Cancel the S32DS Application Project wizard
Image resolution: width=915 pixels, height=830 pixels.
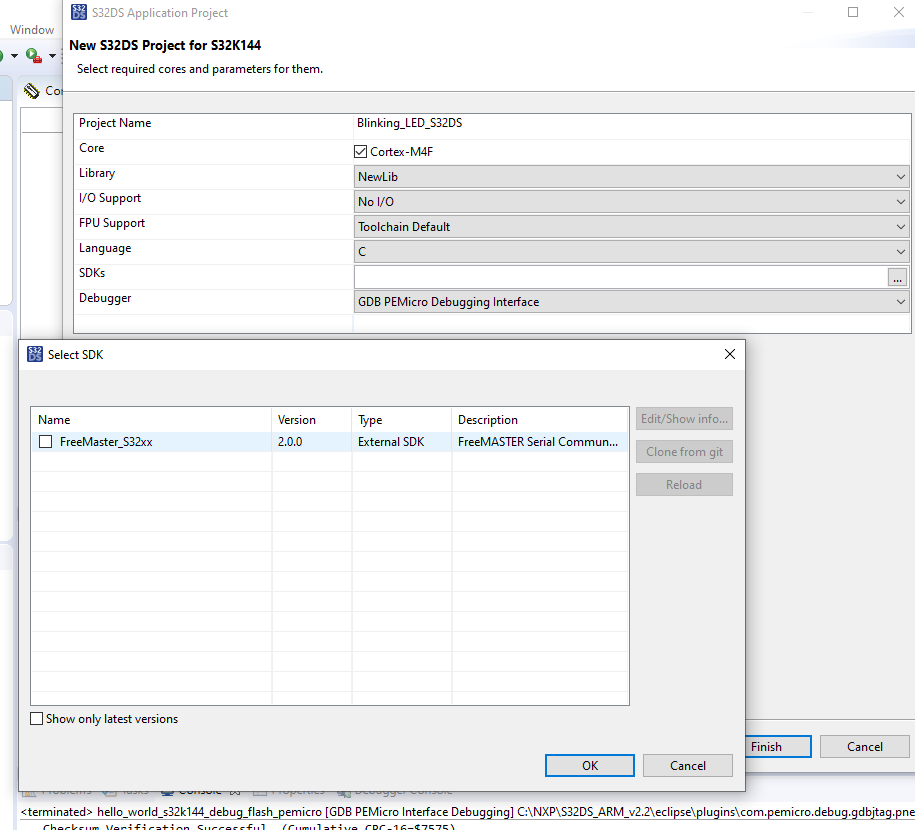pos(864,747)
